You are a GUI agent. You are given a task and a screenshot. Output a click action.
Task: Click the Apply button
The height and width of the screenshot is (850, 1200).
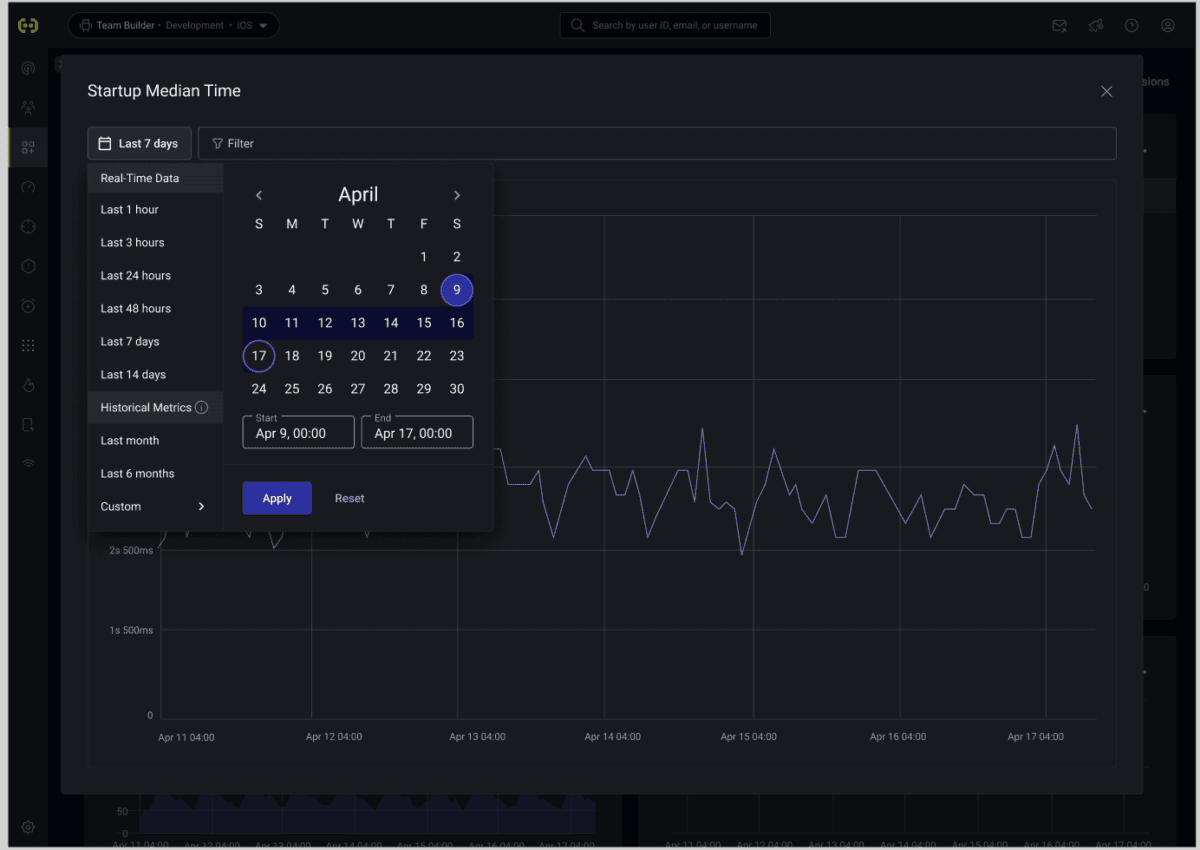pos(277,498)
